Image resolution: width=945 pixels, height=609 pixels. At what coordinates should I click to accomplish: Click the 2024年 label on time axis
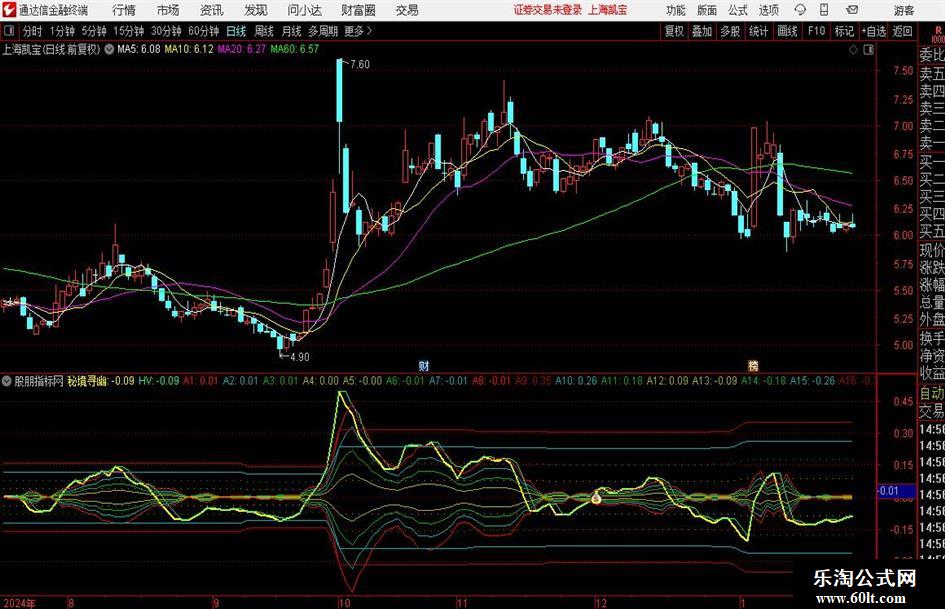(19, 603)
